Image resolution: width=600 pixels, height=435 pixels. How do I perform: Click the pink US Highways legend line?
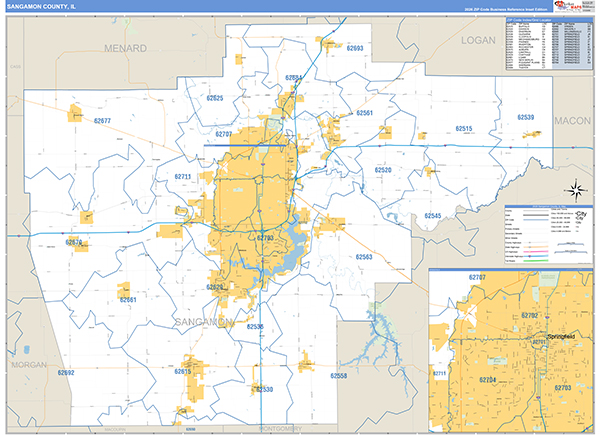(536, 252)
